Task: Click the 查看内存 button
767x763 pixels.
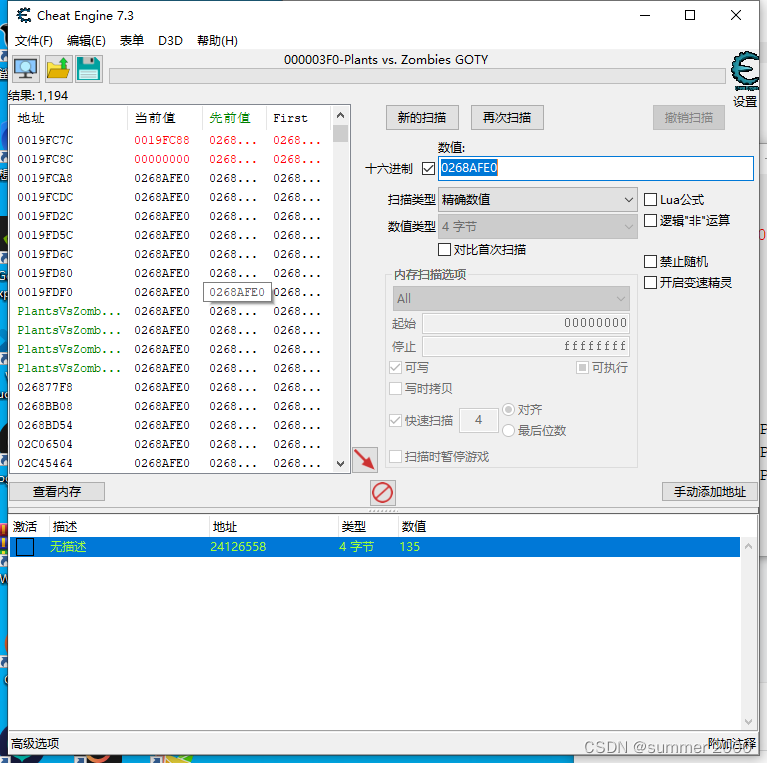Action: pos(57,492)
